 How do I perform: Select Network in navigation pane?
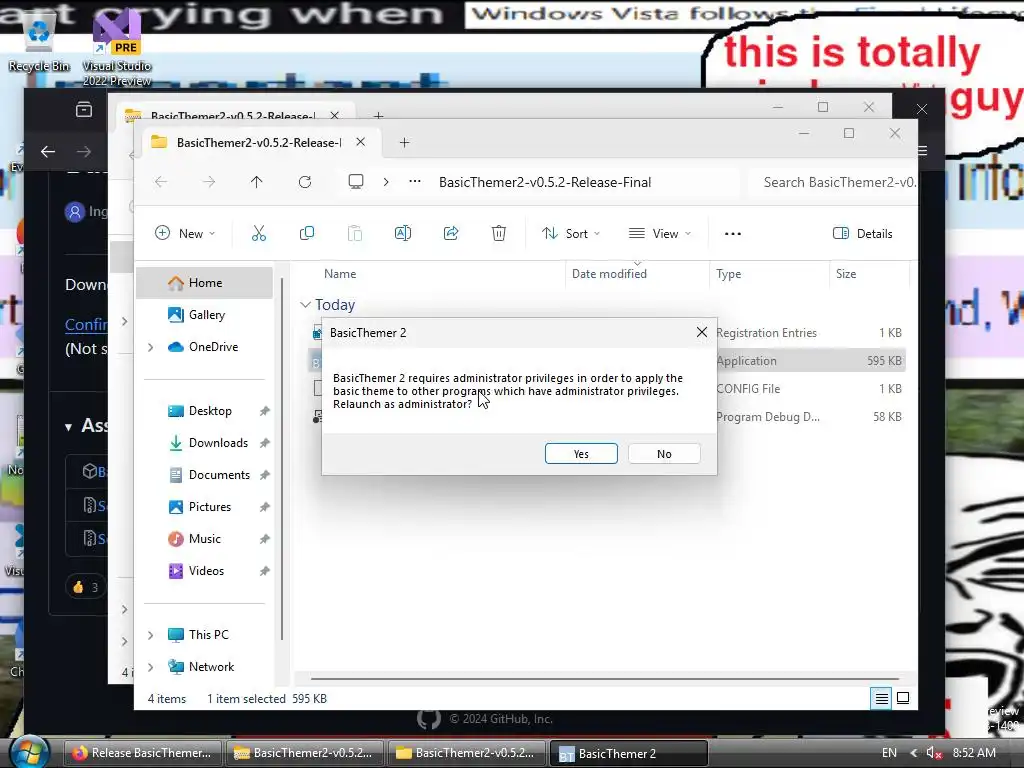point(204,667)
